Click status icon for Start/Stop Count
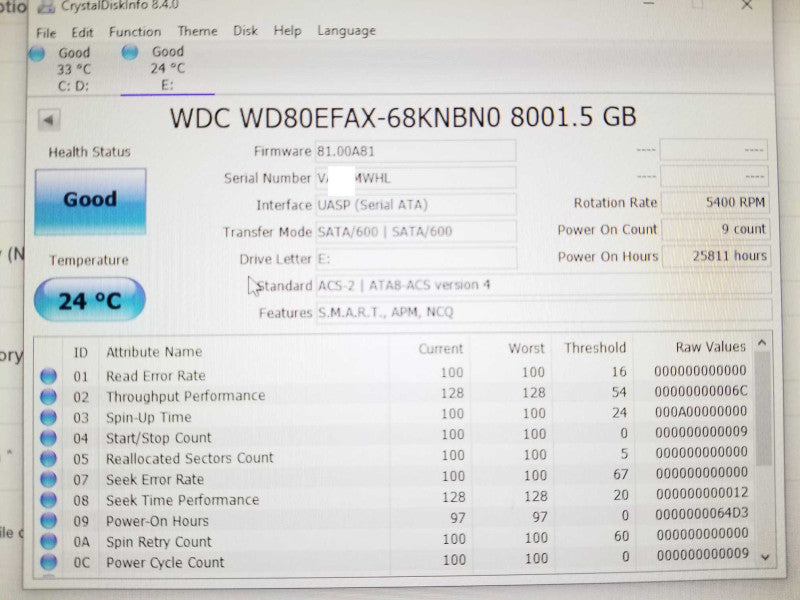The height and width of the screenshot is (600, 800). (x=48, y=438)
